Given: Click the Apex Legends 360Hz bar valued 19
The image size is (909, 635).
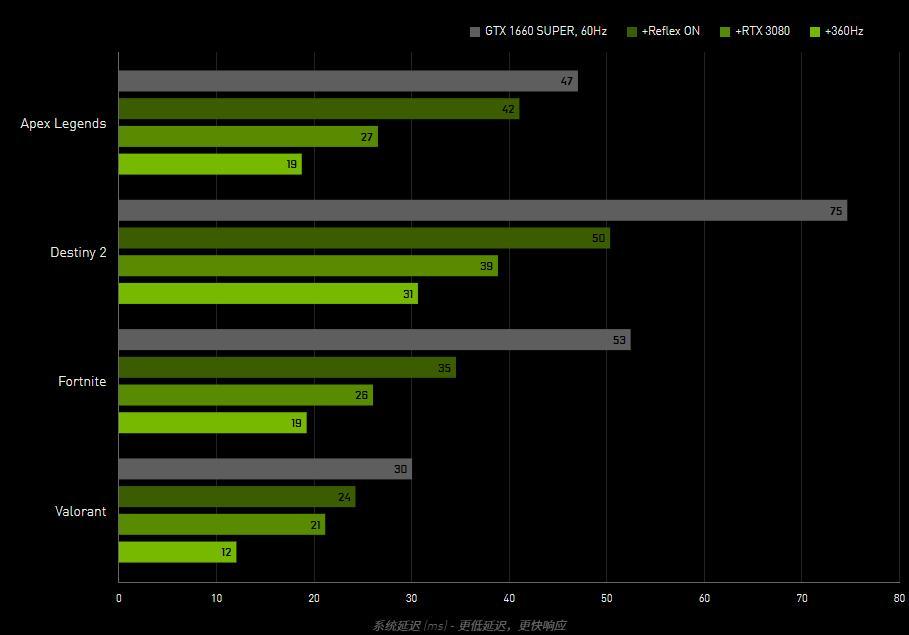Looking at the screenshot, I should [x=210, y=164].
